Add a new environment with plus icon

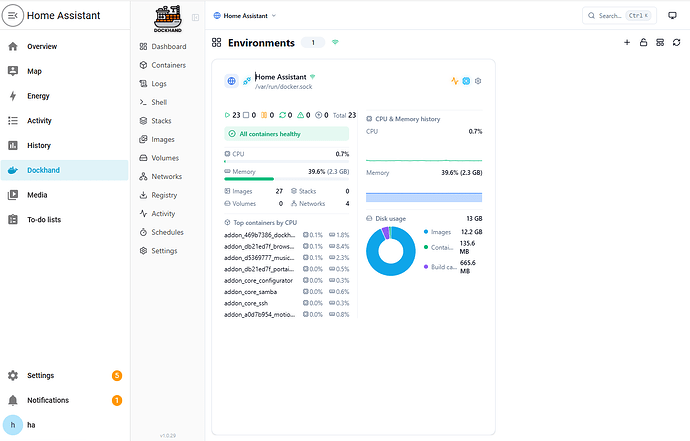627,43
